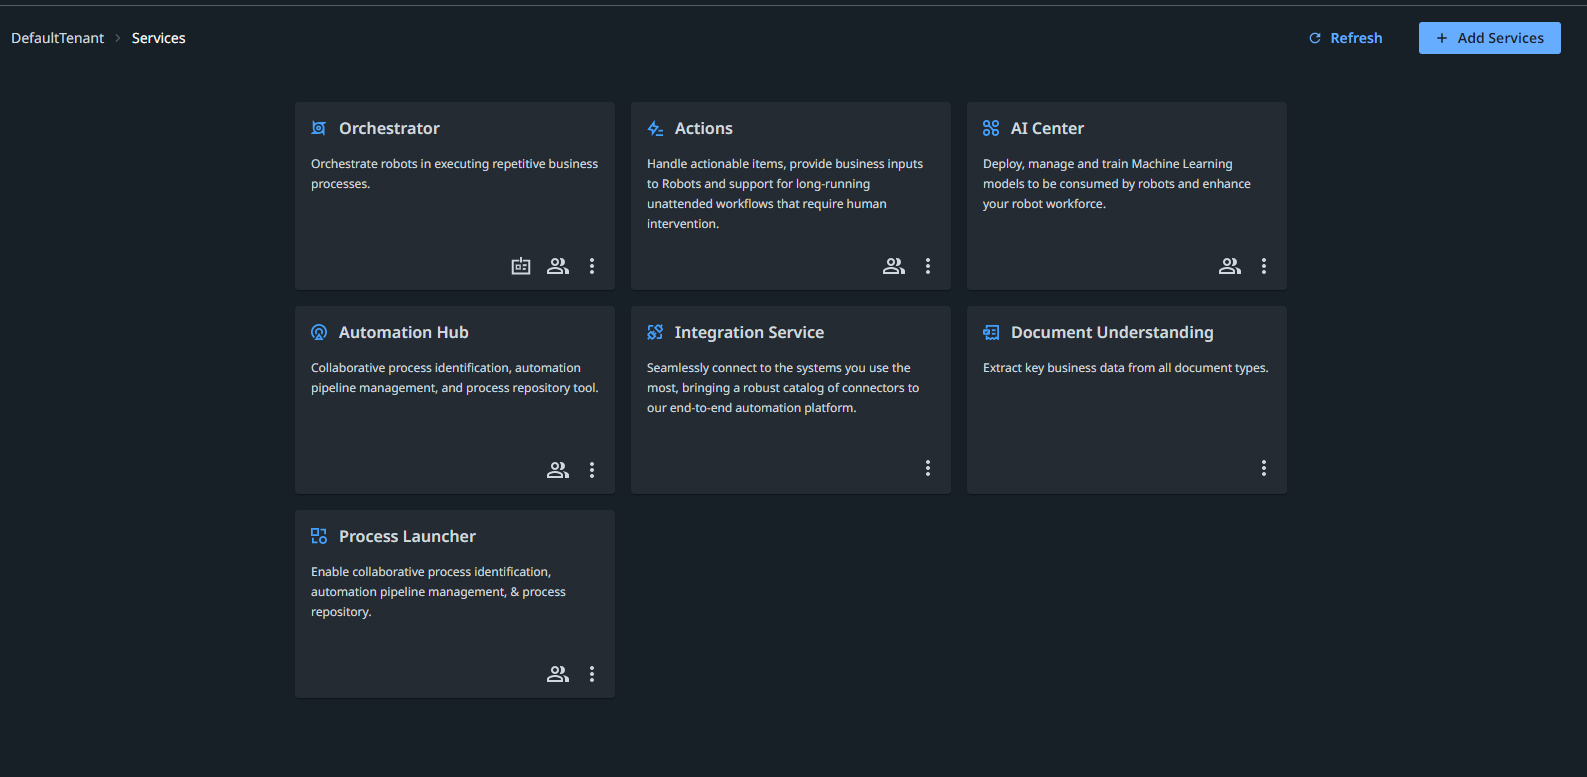Click the Orchestrator service icon

tap(319, 128)
